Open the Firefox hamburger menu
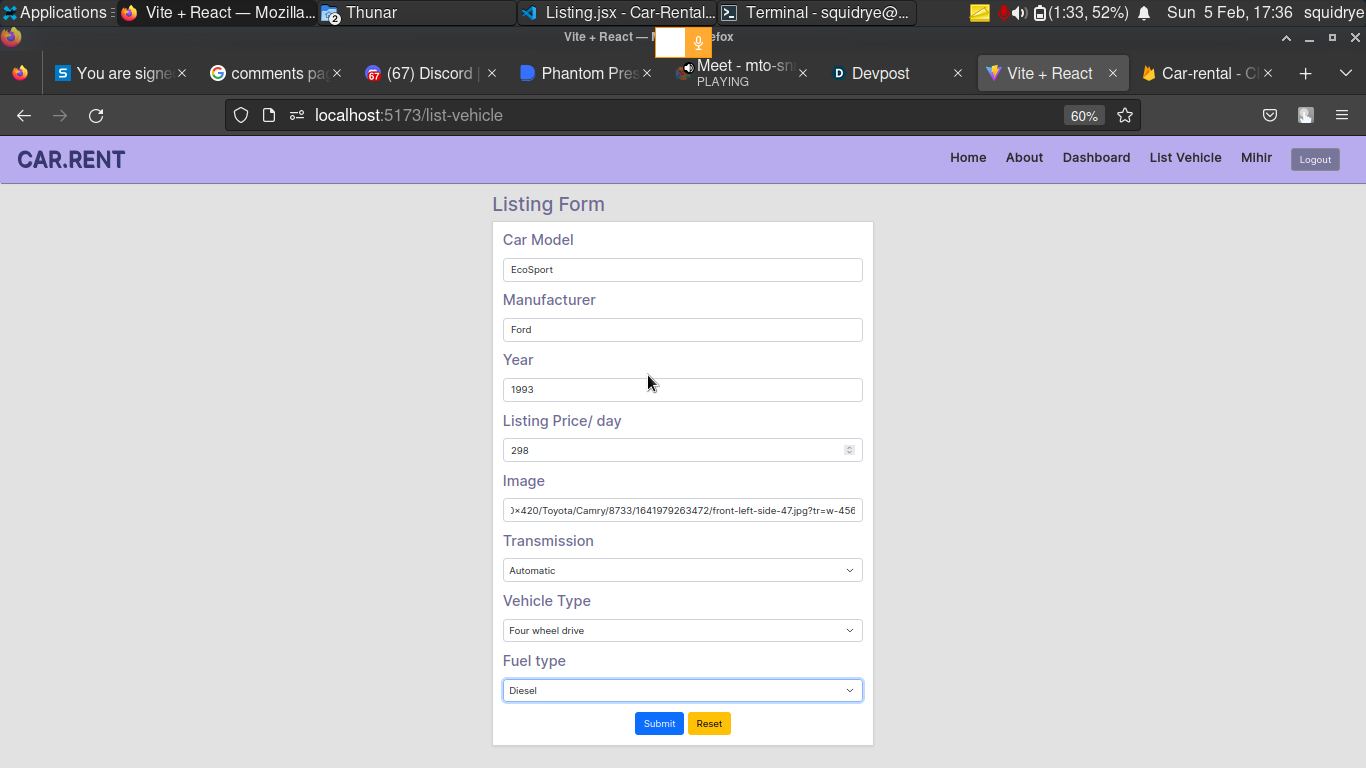The image size is (1366, 768). coord(1342,115)
